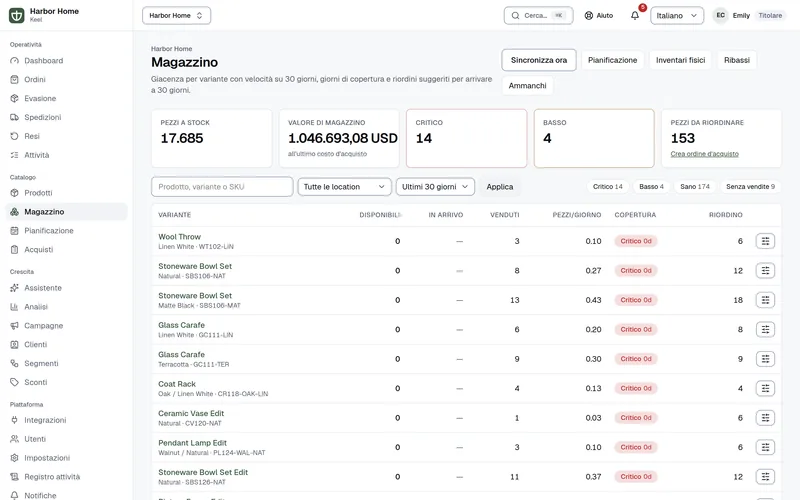Click Sincronizza ora button

click(x=539, y=60)
